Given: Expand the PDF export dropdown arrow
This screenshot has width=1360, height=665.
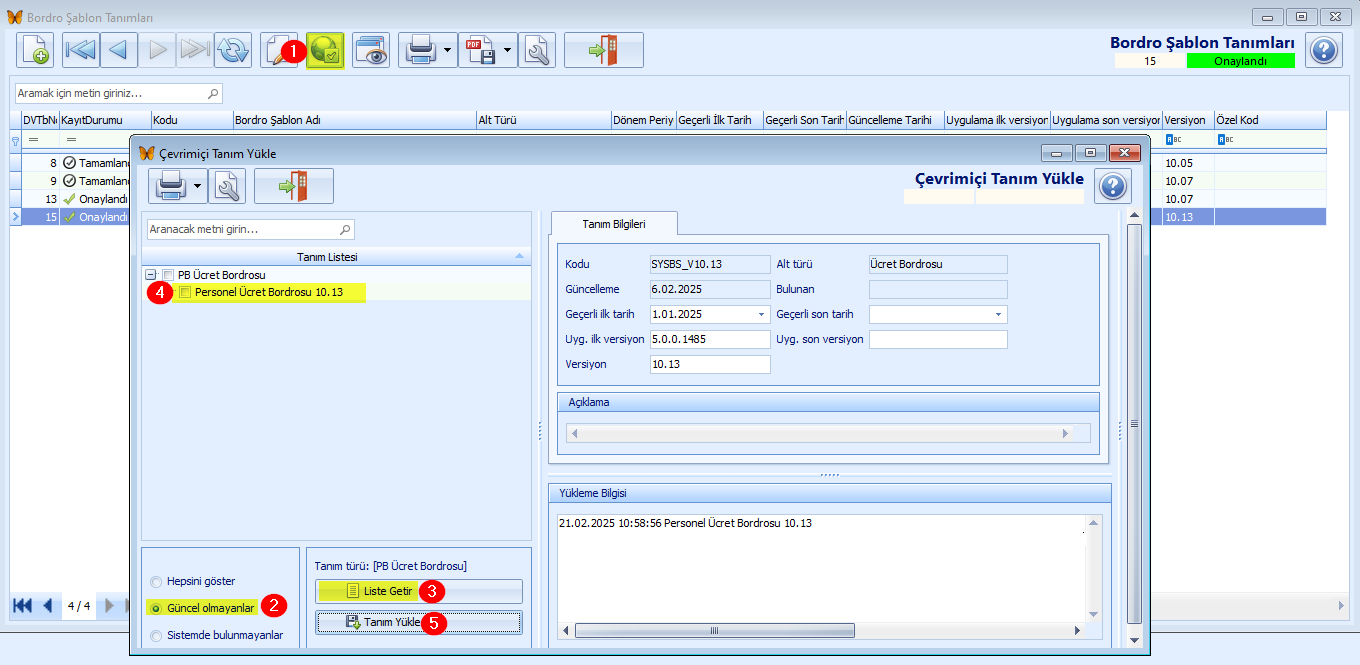Looking at the screenshot, I should pos(508,50).
